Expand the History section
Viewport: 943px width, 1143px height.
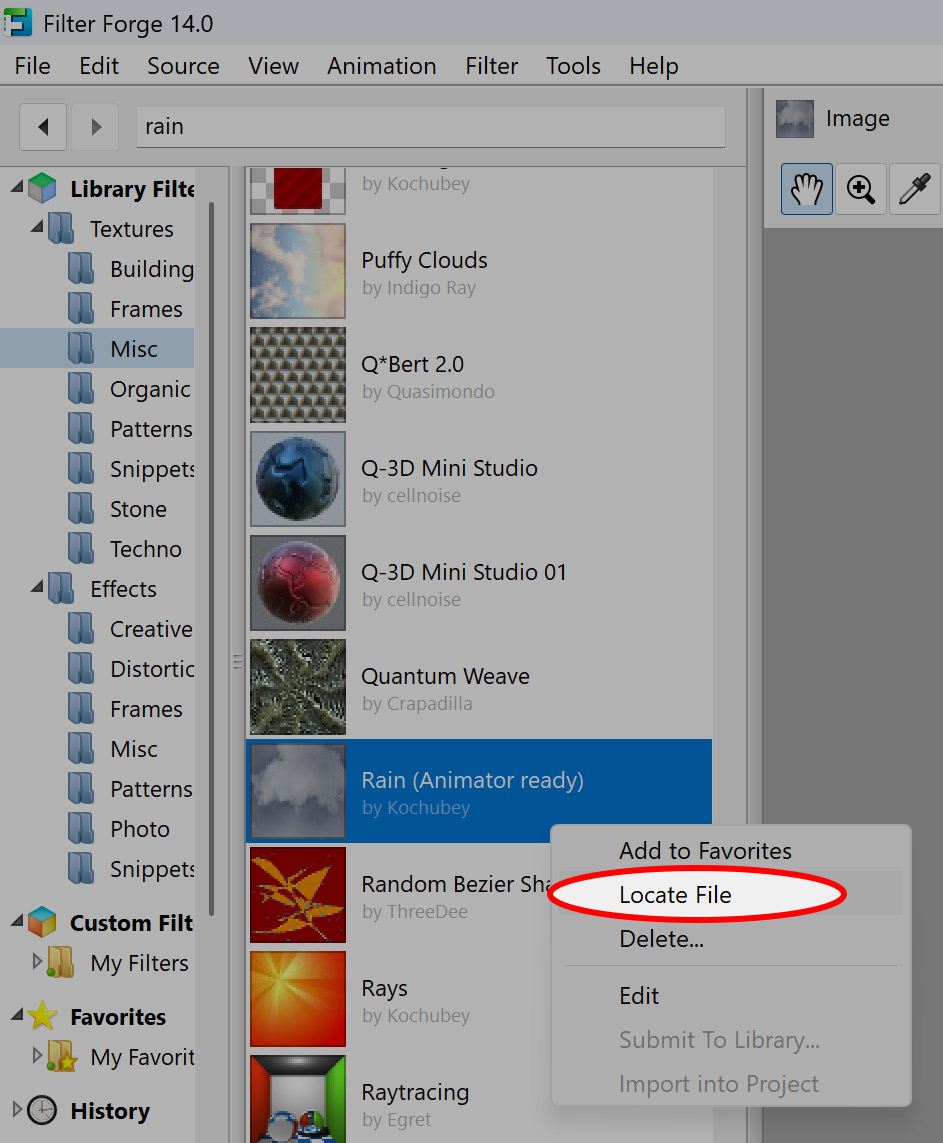click(17, 1110)
